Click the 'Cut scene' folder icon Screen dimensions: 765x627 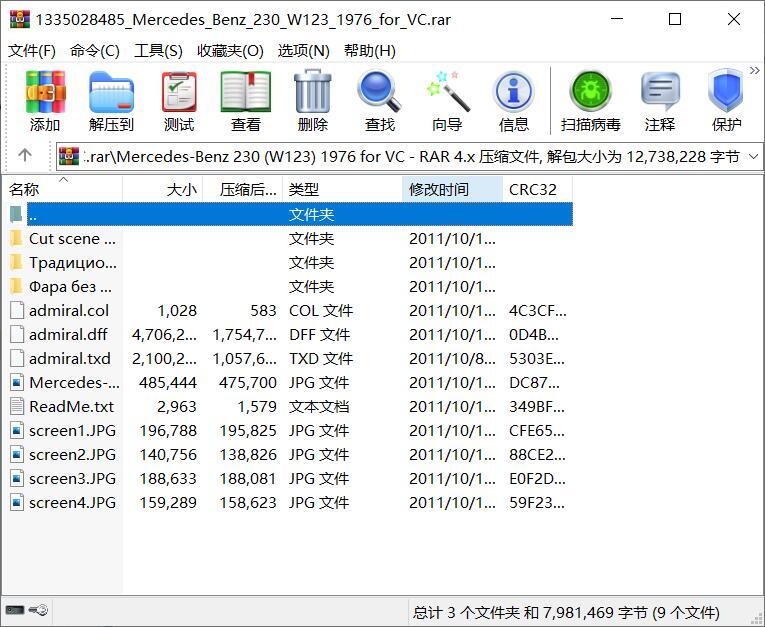(x=16, y=239)
